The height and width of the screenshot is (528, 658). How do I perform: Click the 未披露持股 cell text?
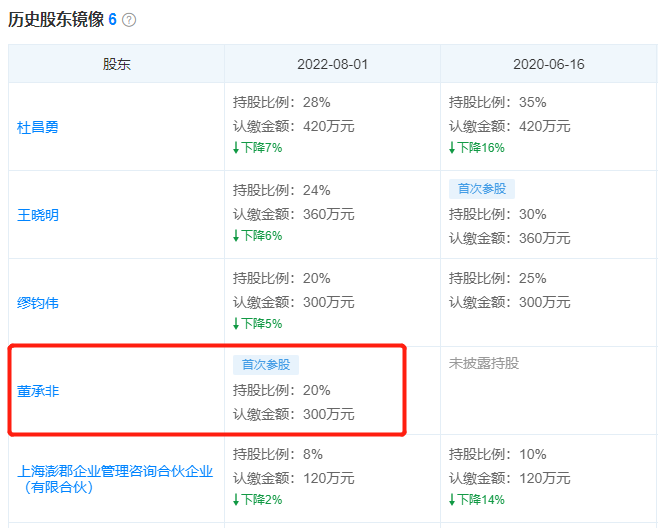[484, 364]
